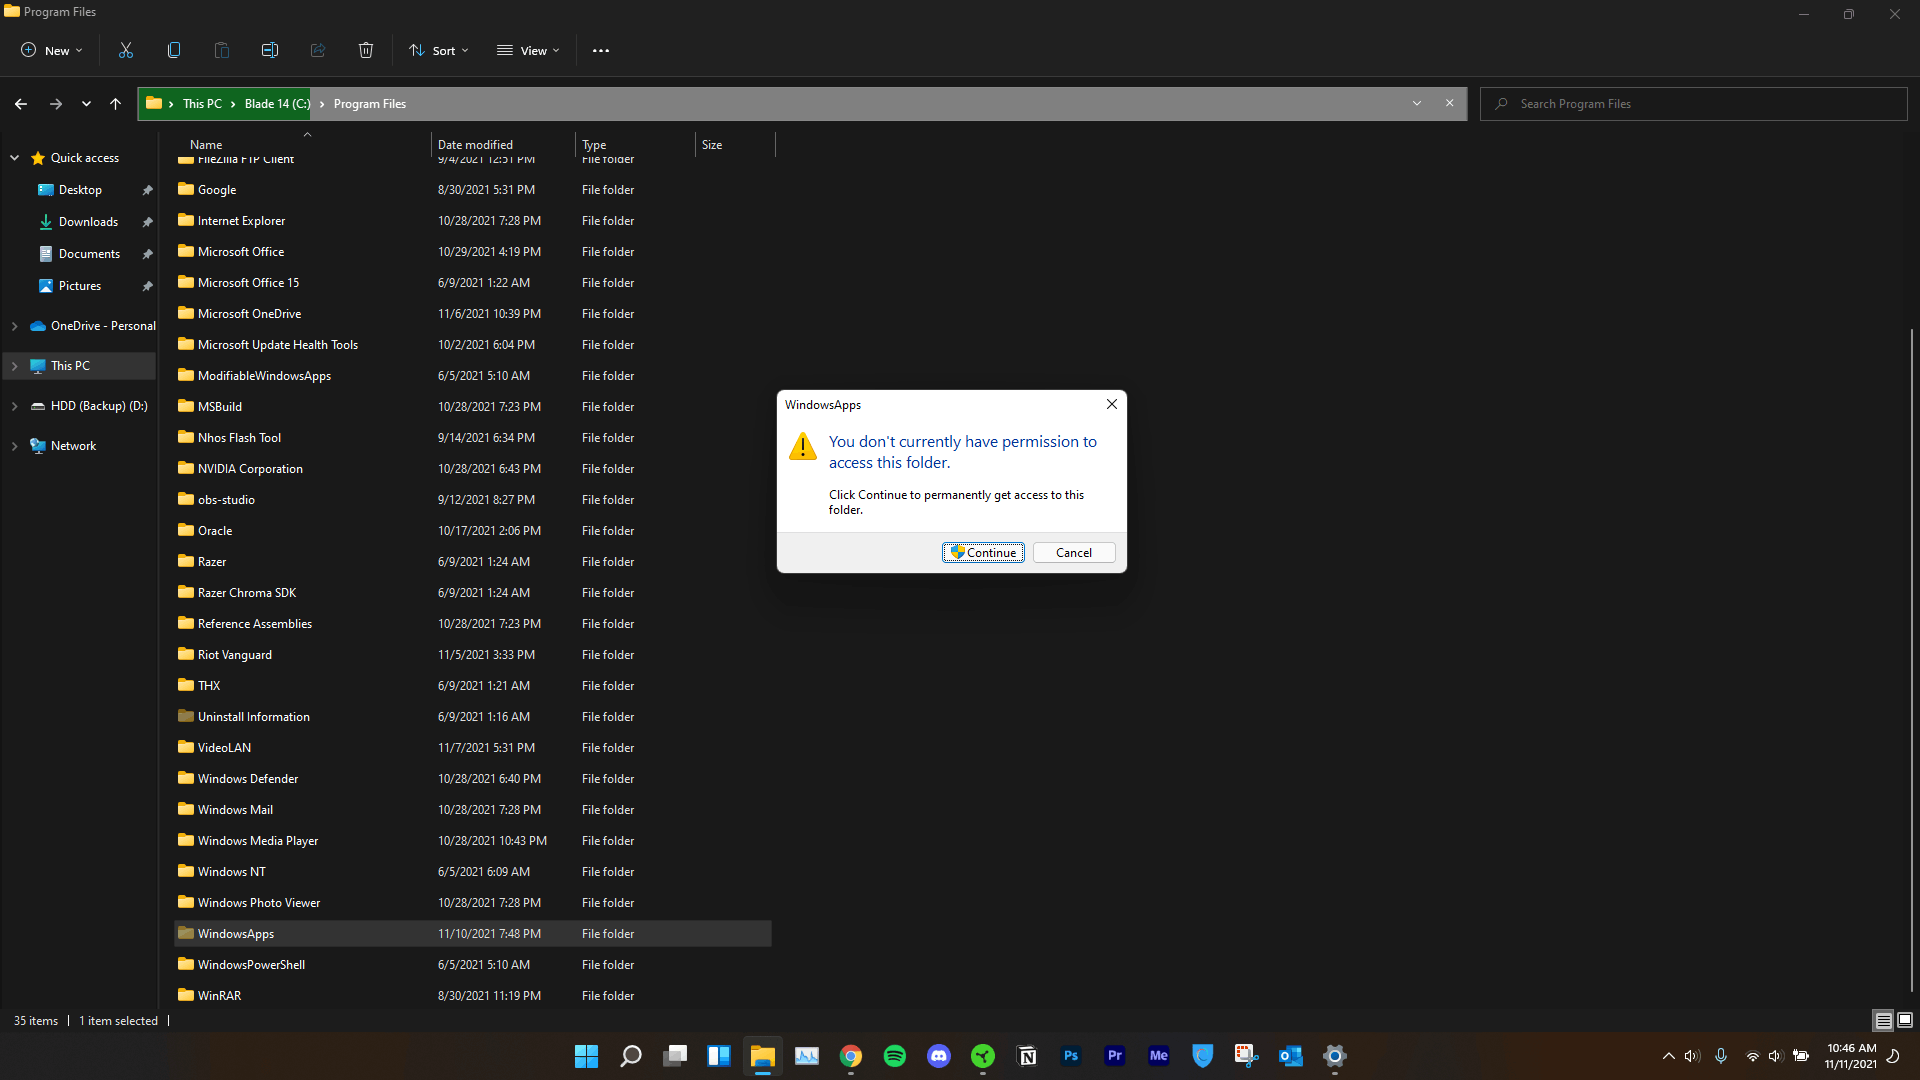Open the See more ellipsis menu
The height and width of the screenshot is (1080, 1920).
601,50
